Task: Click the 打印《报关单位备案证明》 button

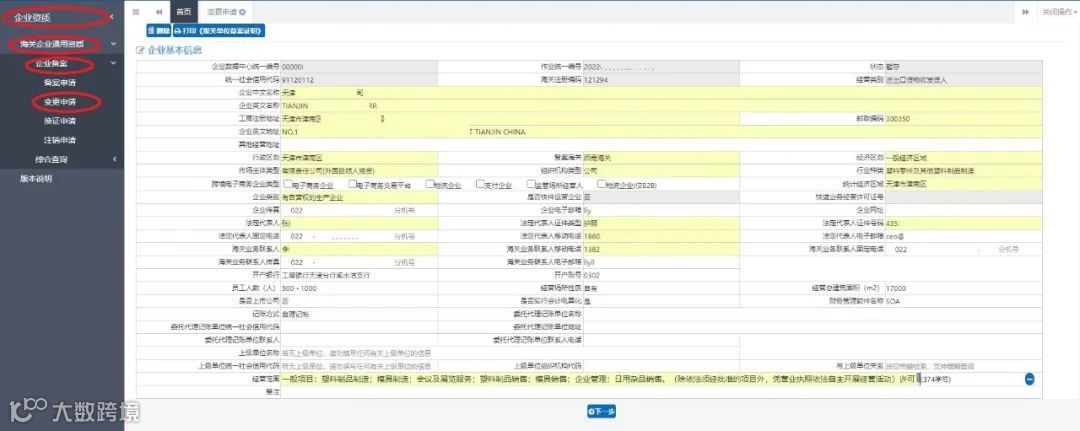Action: [218, 31]
